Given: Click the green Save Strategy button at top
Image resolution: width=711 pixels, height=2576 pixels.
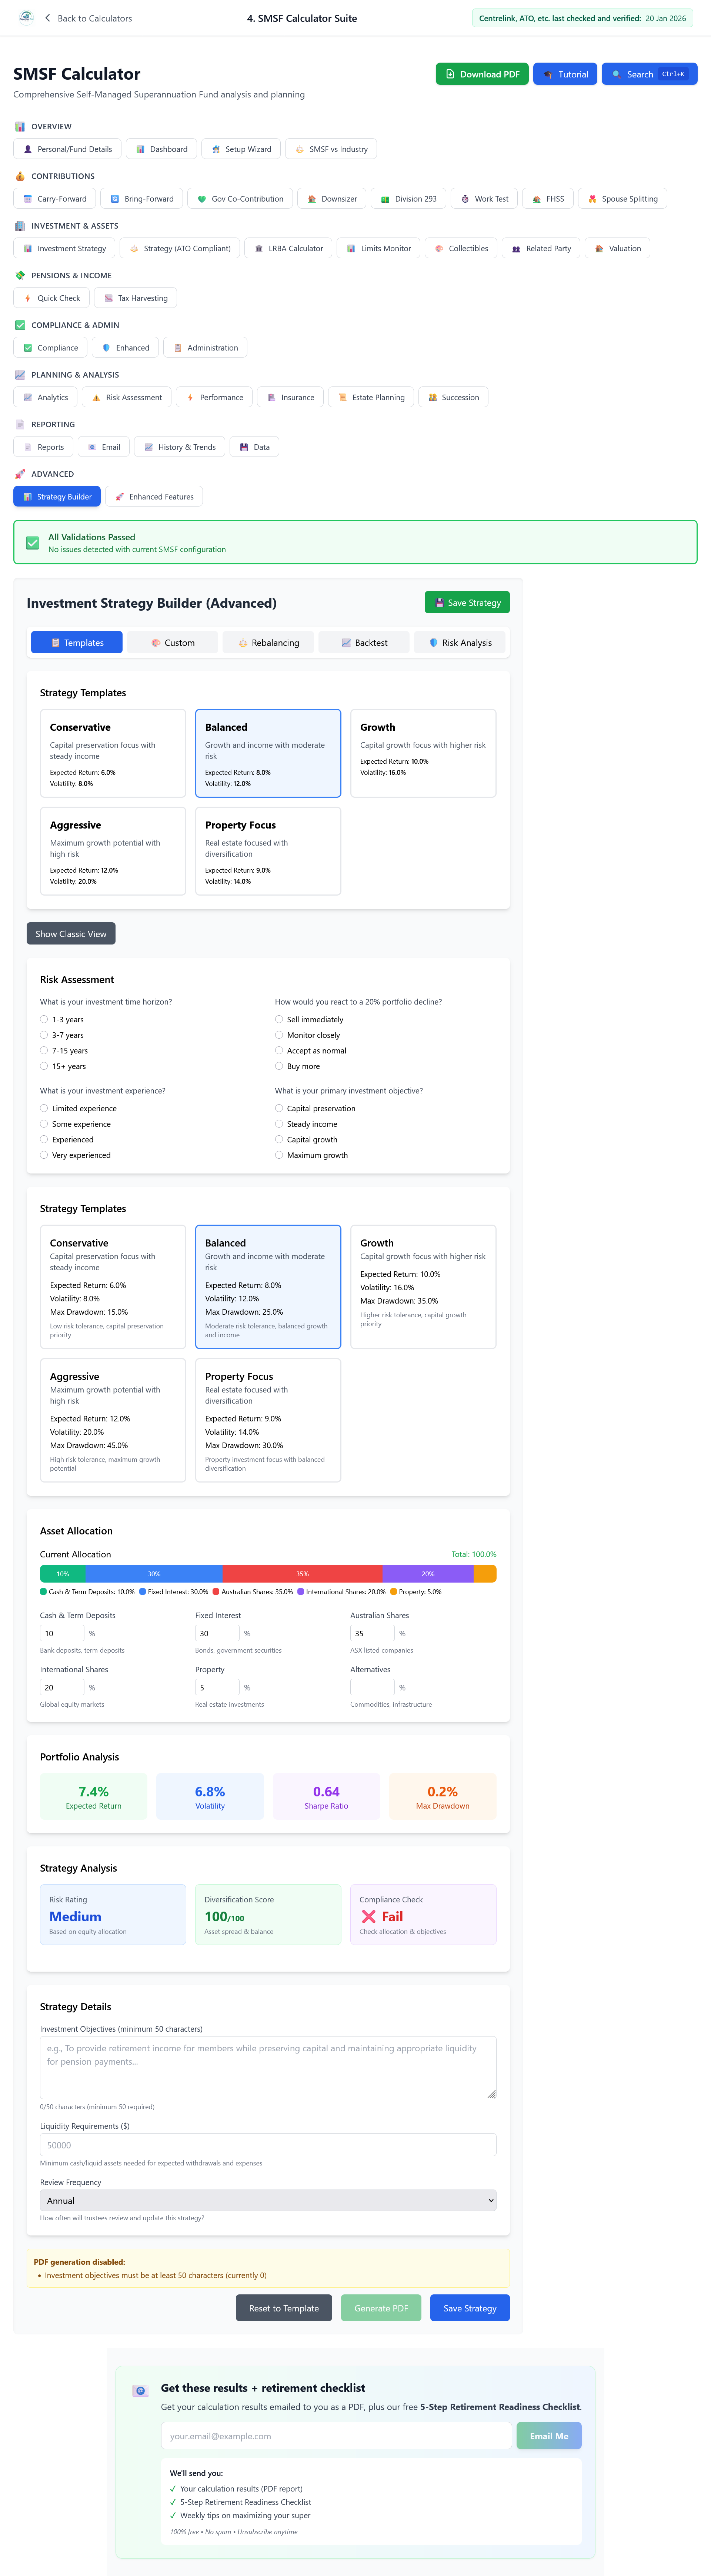Looking at the screenshot, I should click(467, 603).
